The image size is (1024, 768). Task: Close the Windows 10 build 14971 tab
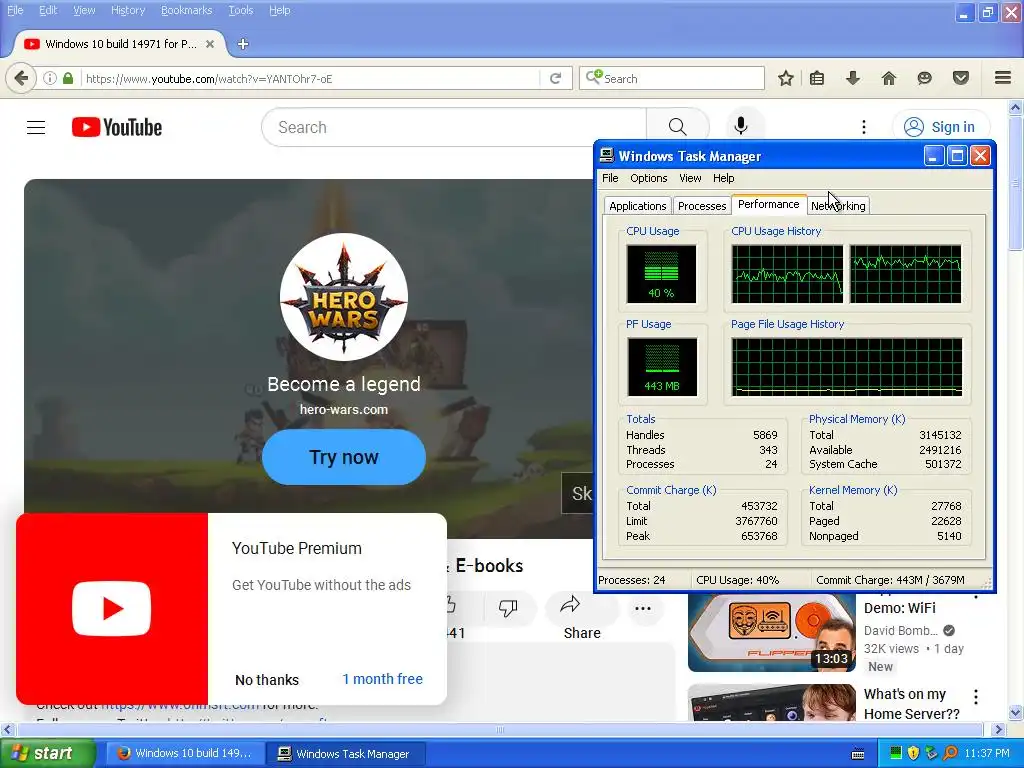pyautogui.click(x=210, y=44)
